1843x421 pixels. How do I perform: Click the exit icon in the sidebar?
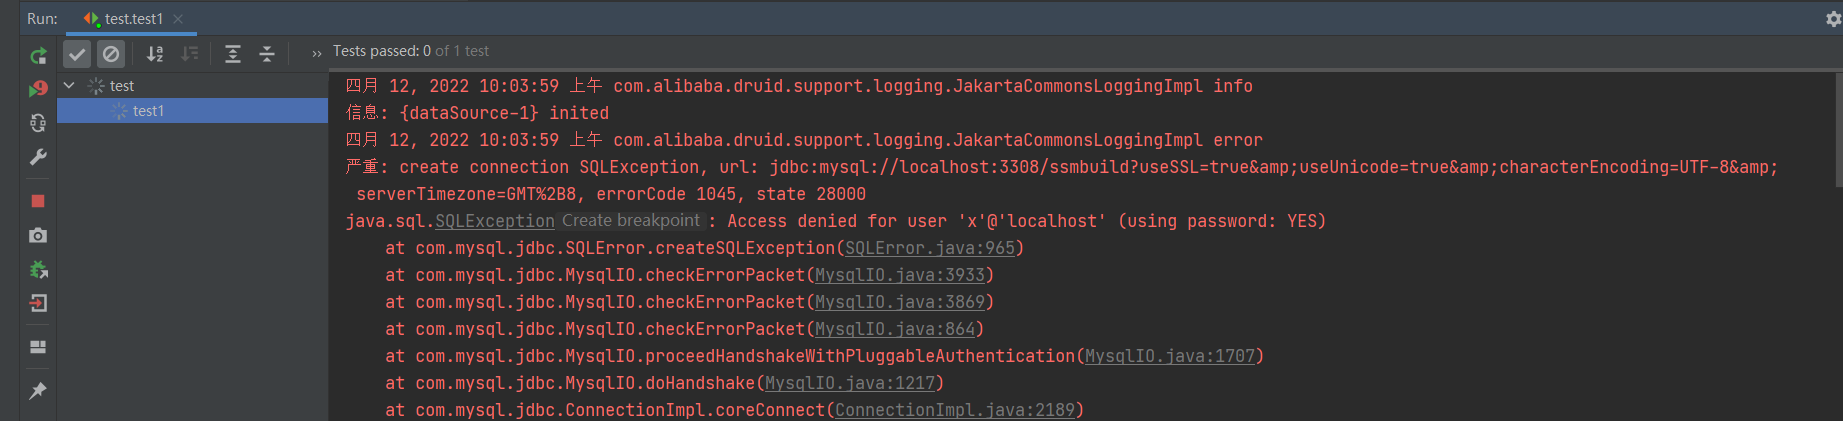coord(38,303)
